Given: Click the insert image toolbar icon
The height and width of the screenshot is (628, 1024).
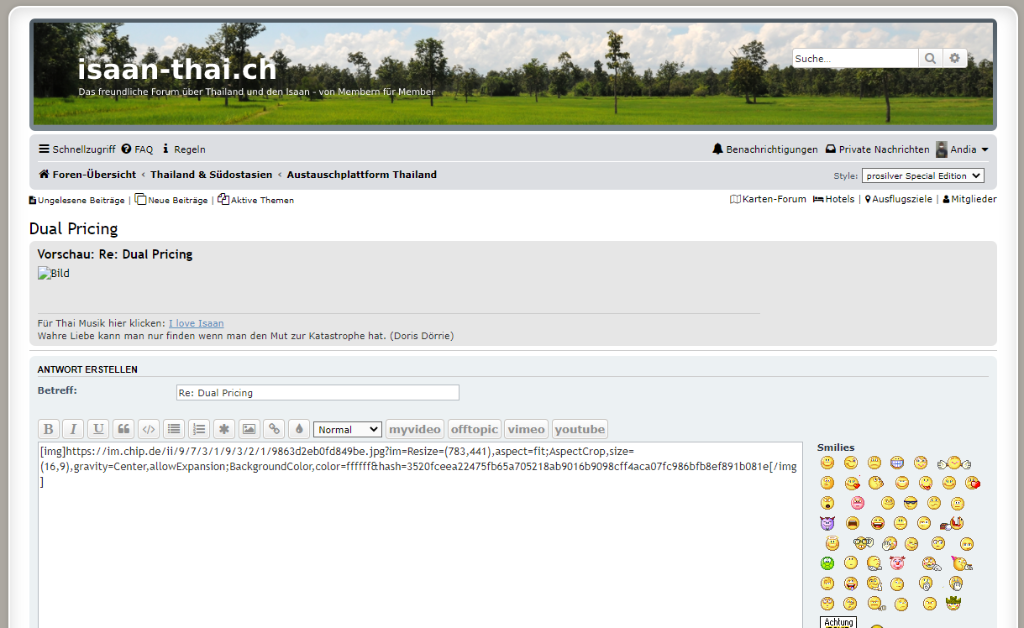Looking at the screenshot, I should (249, 429).
